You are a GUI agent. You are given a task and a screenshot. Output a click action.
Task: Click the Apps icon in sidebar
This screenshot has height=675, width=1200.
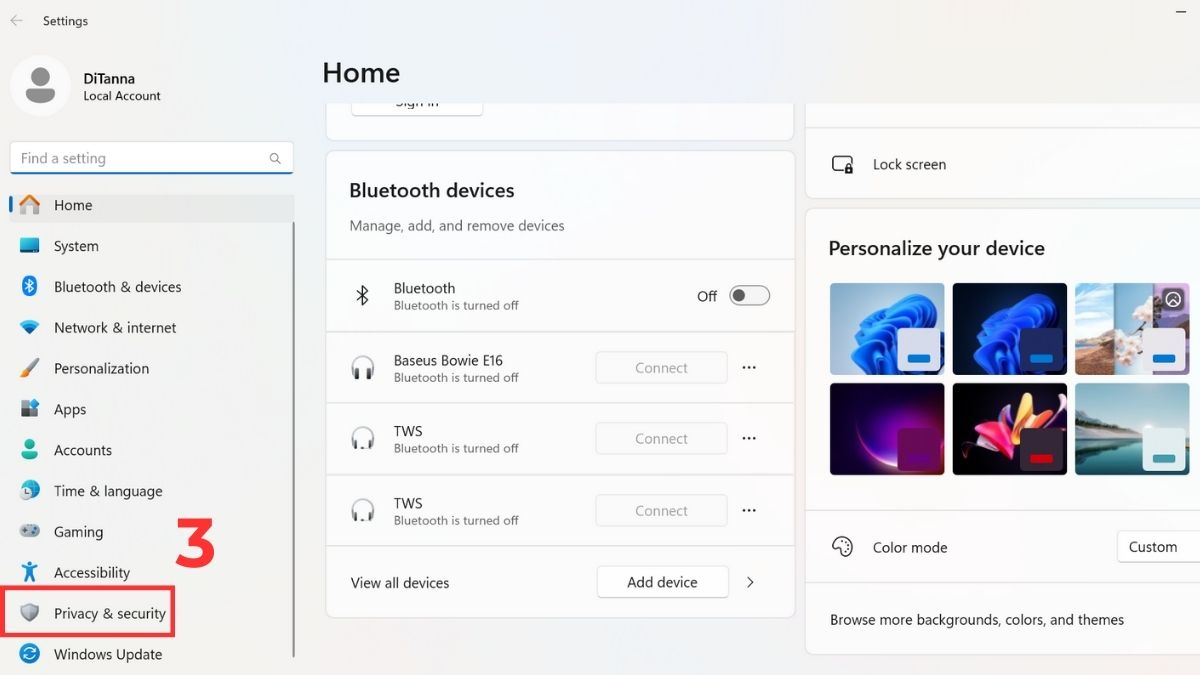click(30, 409)
